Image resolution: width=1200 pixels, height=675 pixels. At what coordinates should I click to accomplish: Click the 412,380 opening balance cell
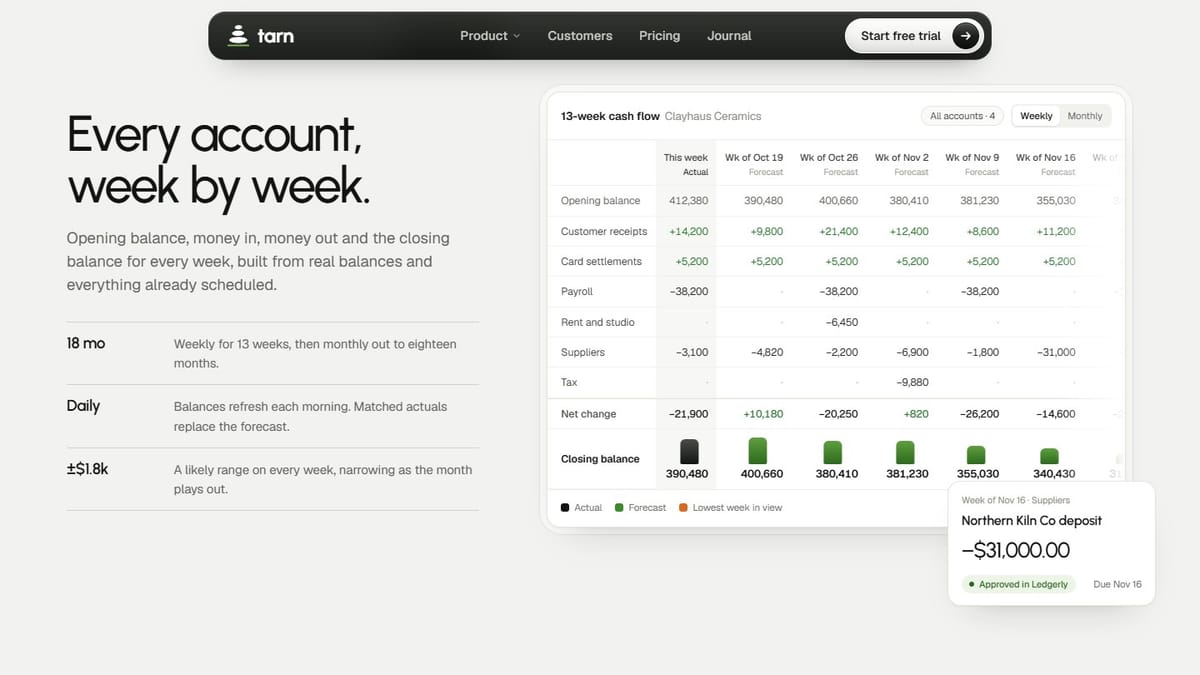pos(689,201)
